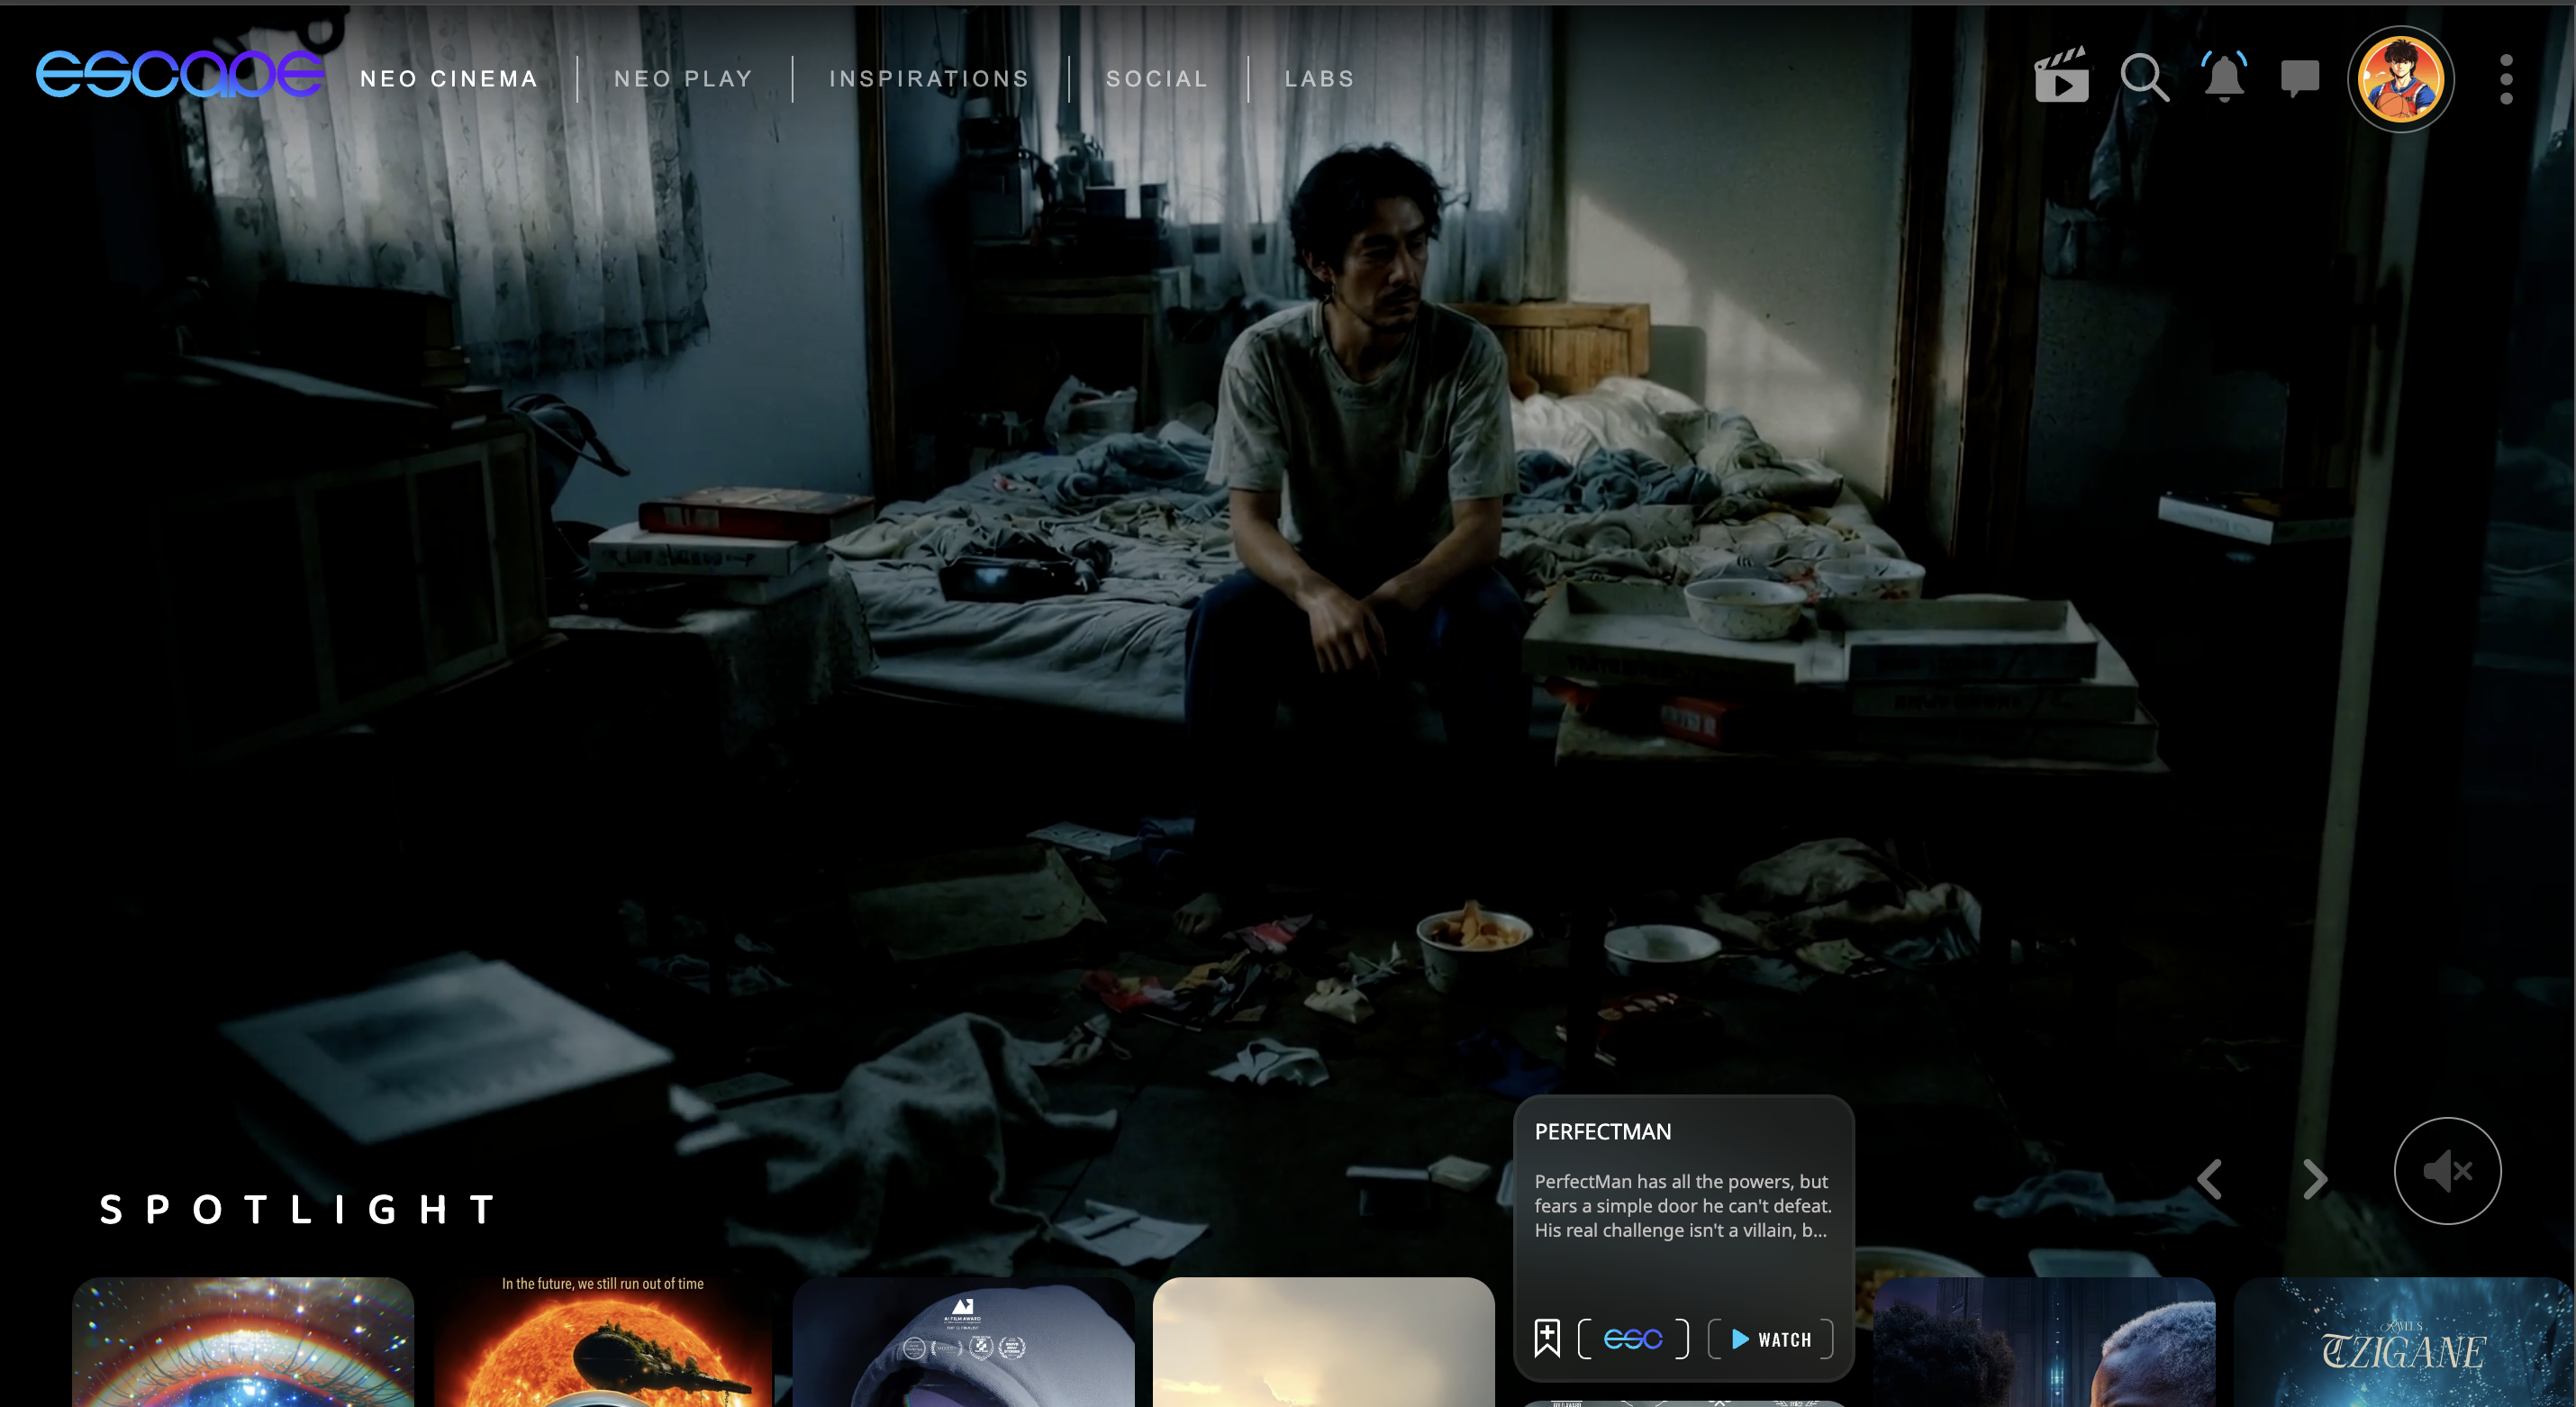Open the INSPIRATIONS menu item
2576x1407 pixels.
pyautogui.click(x=929, y=79)
